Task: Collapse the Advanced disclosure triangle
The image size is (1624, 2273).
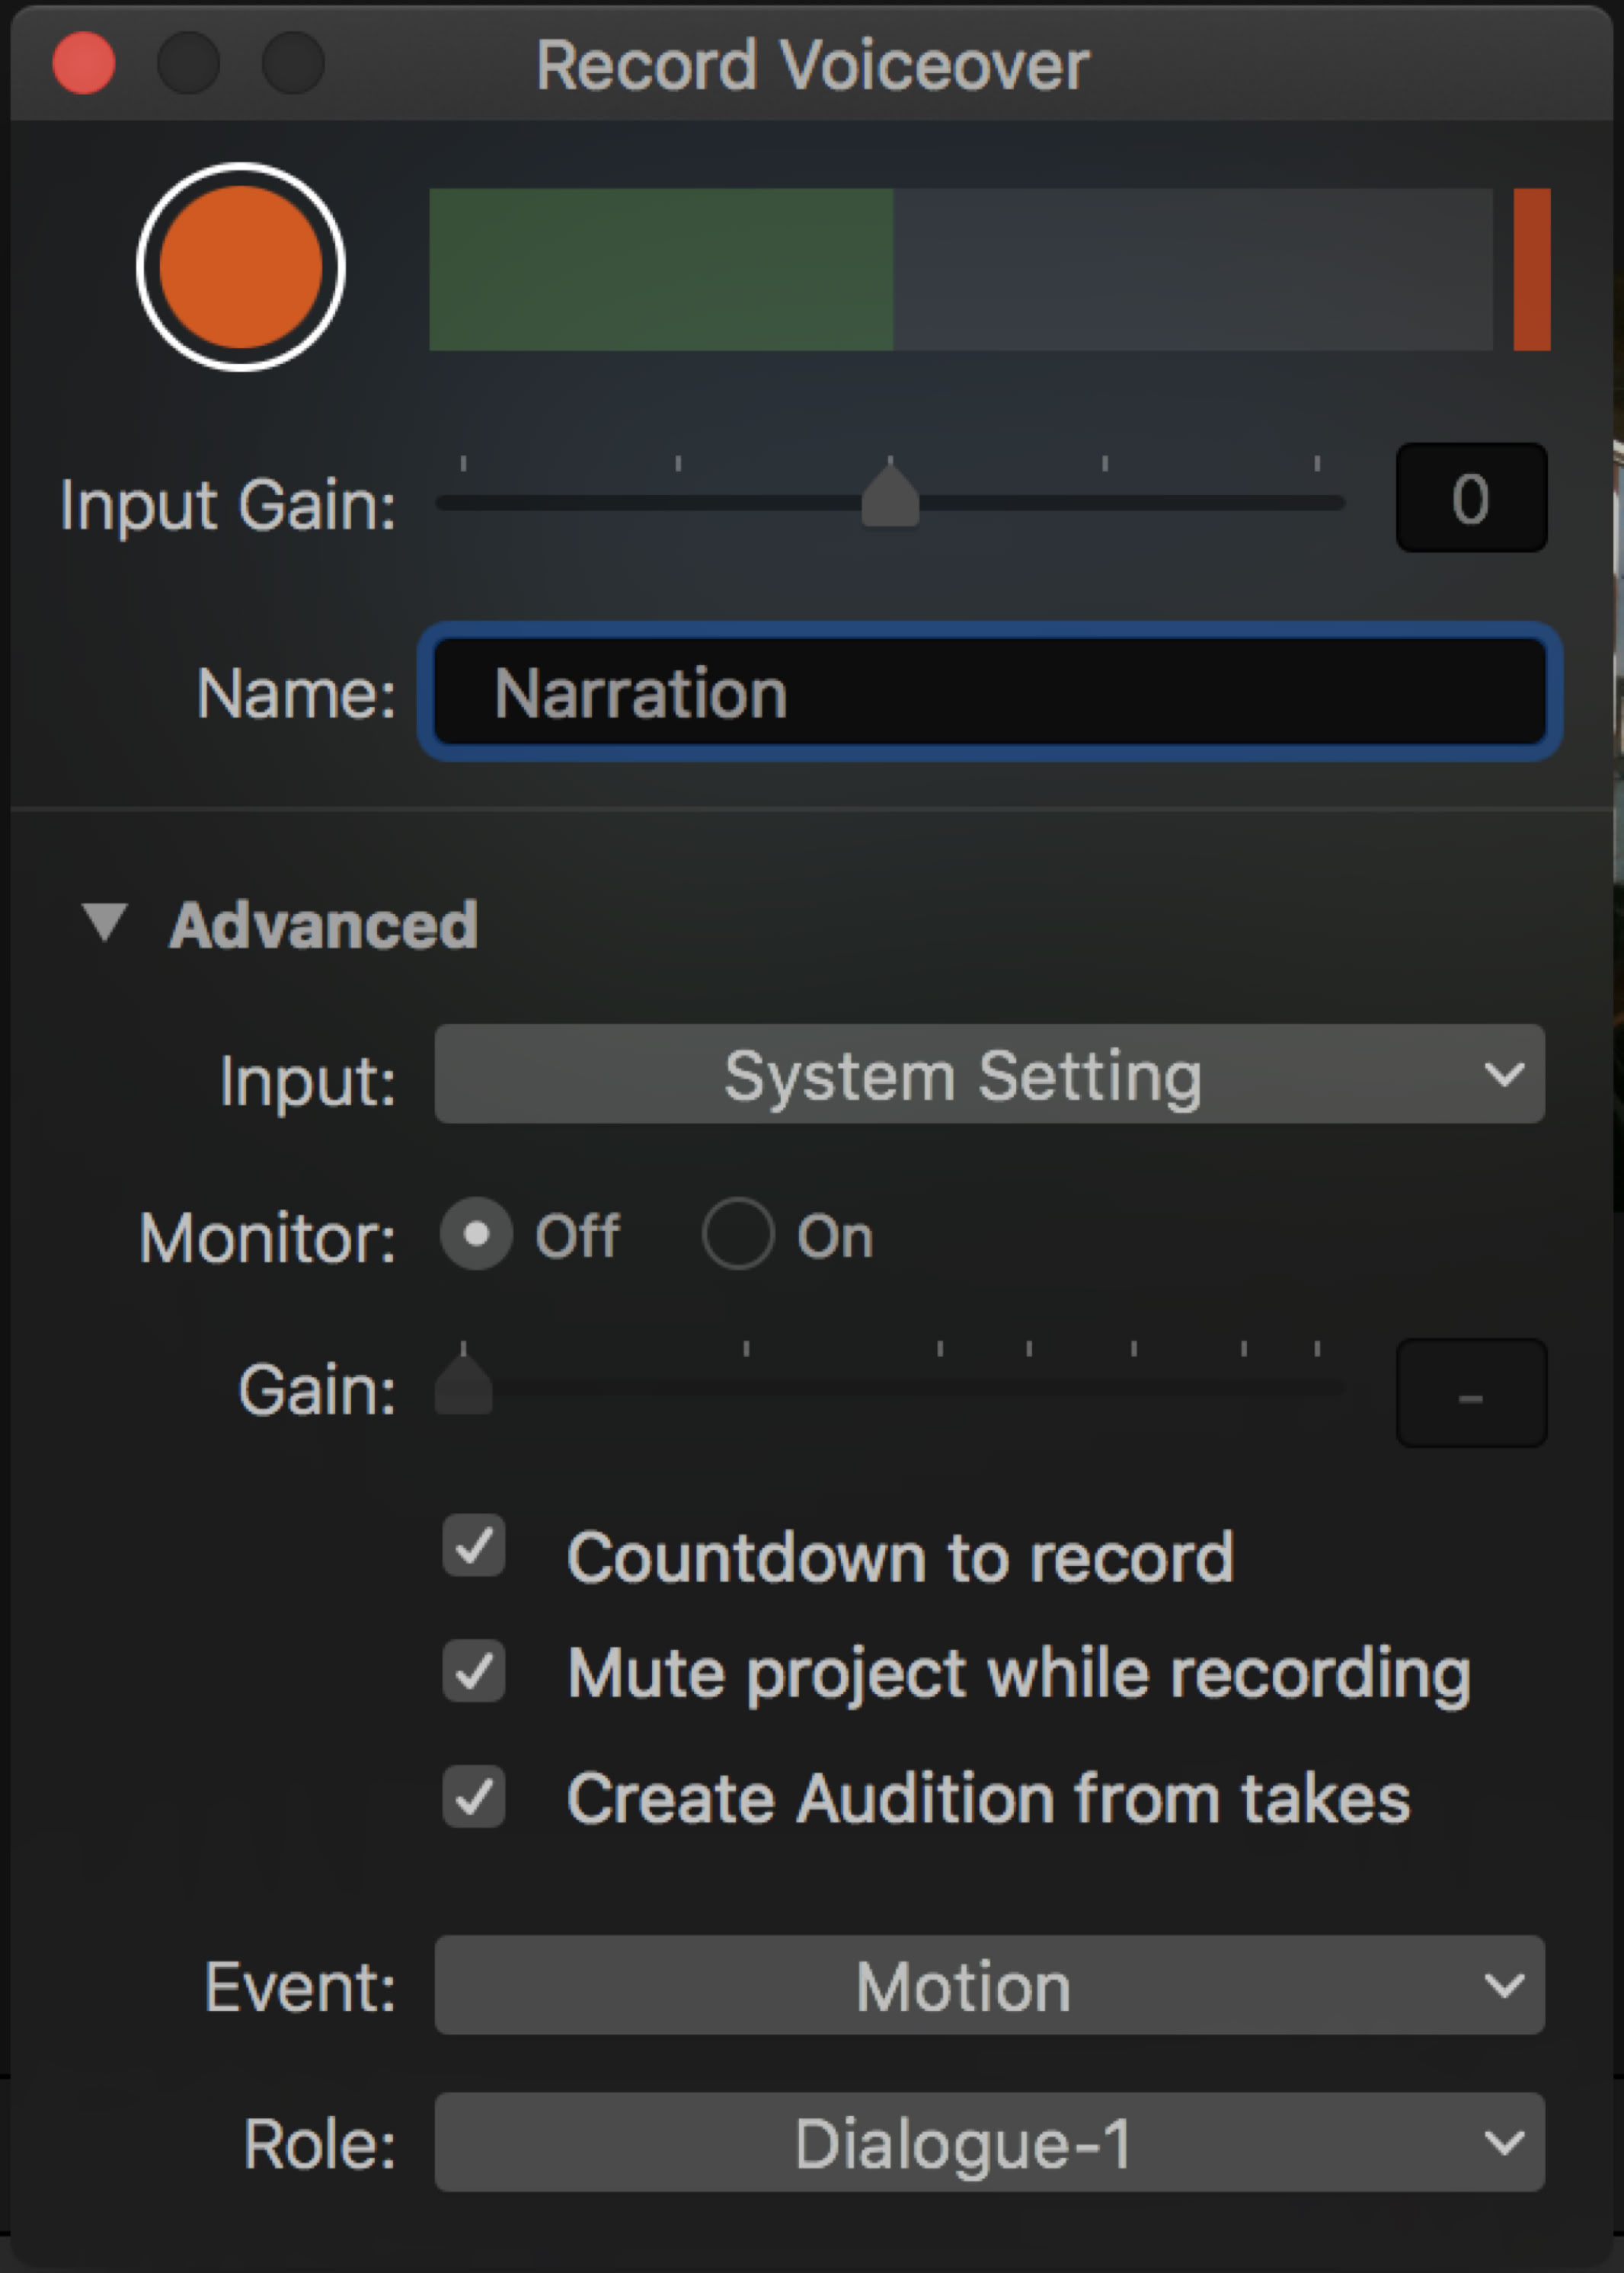Action: tap(104, 922)
